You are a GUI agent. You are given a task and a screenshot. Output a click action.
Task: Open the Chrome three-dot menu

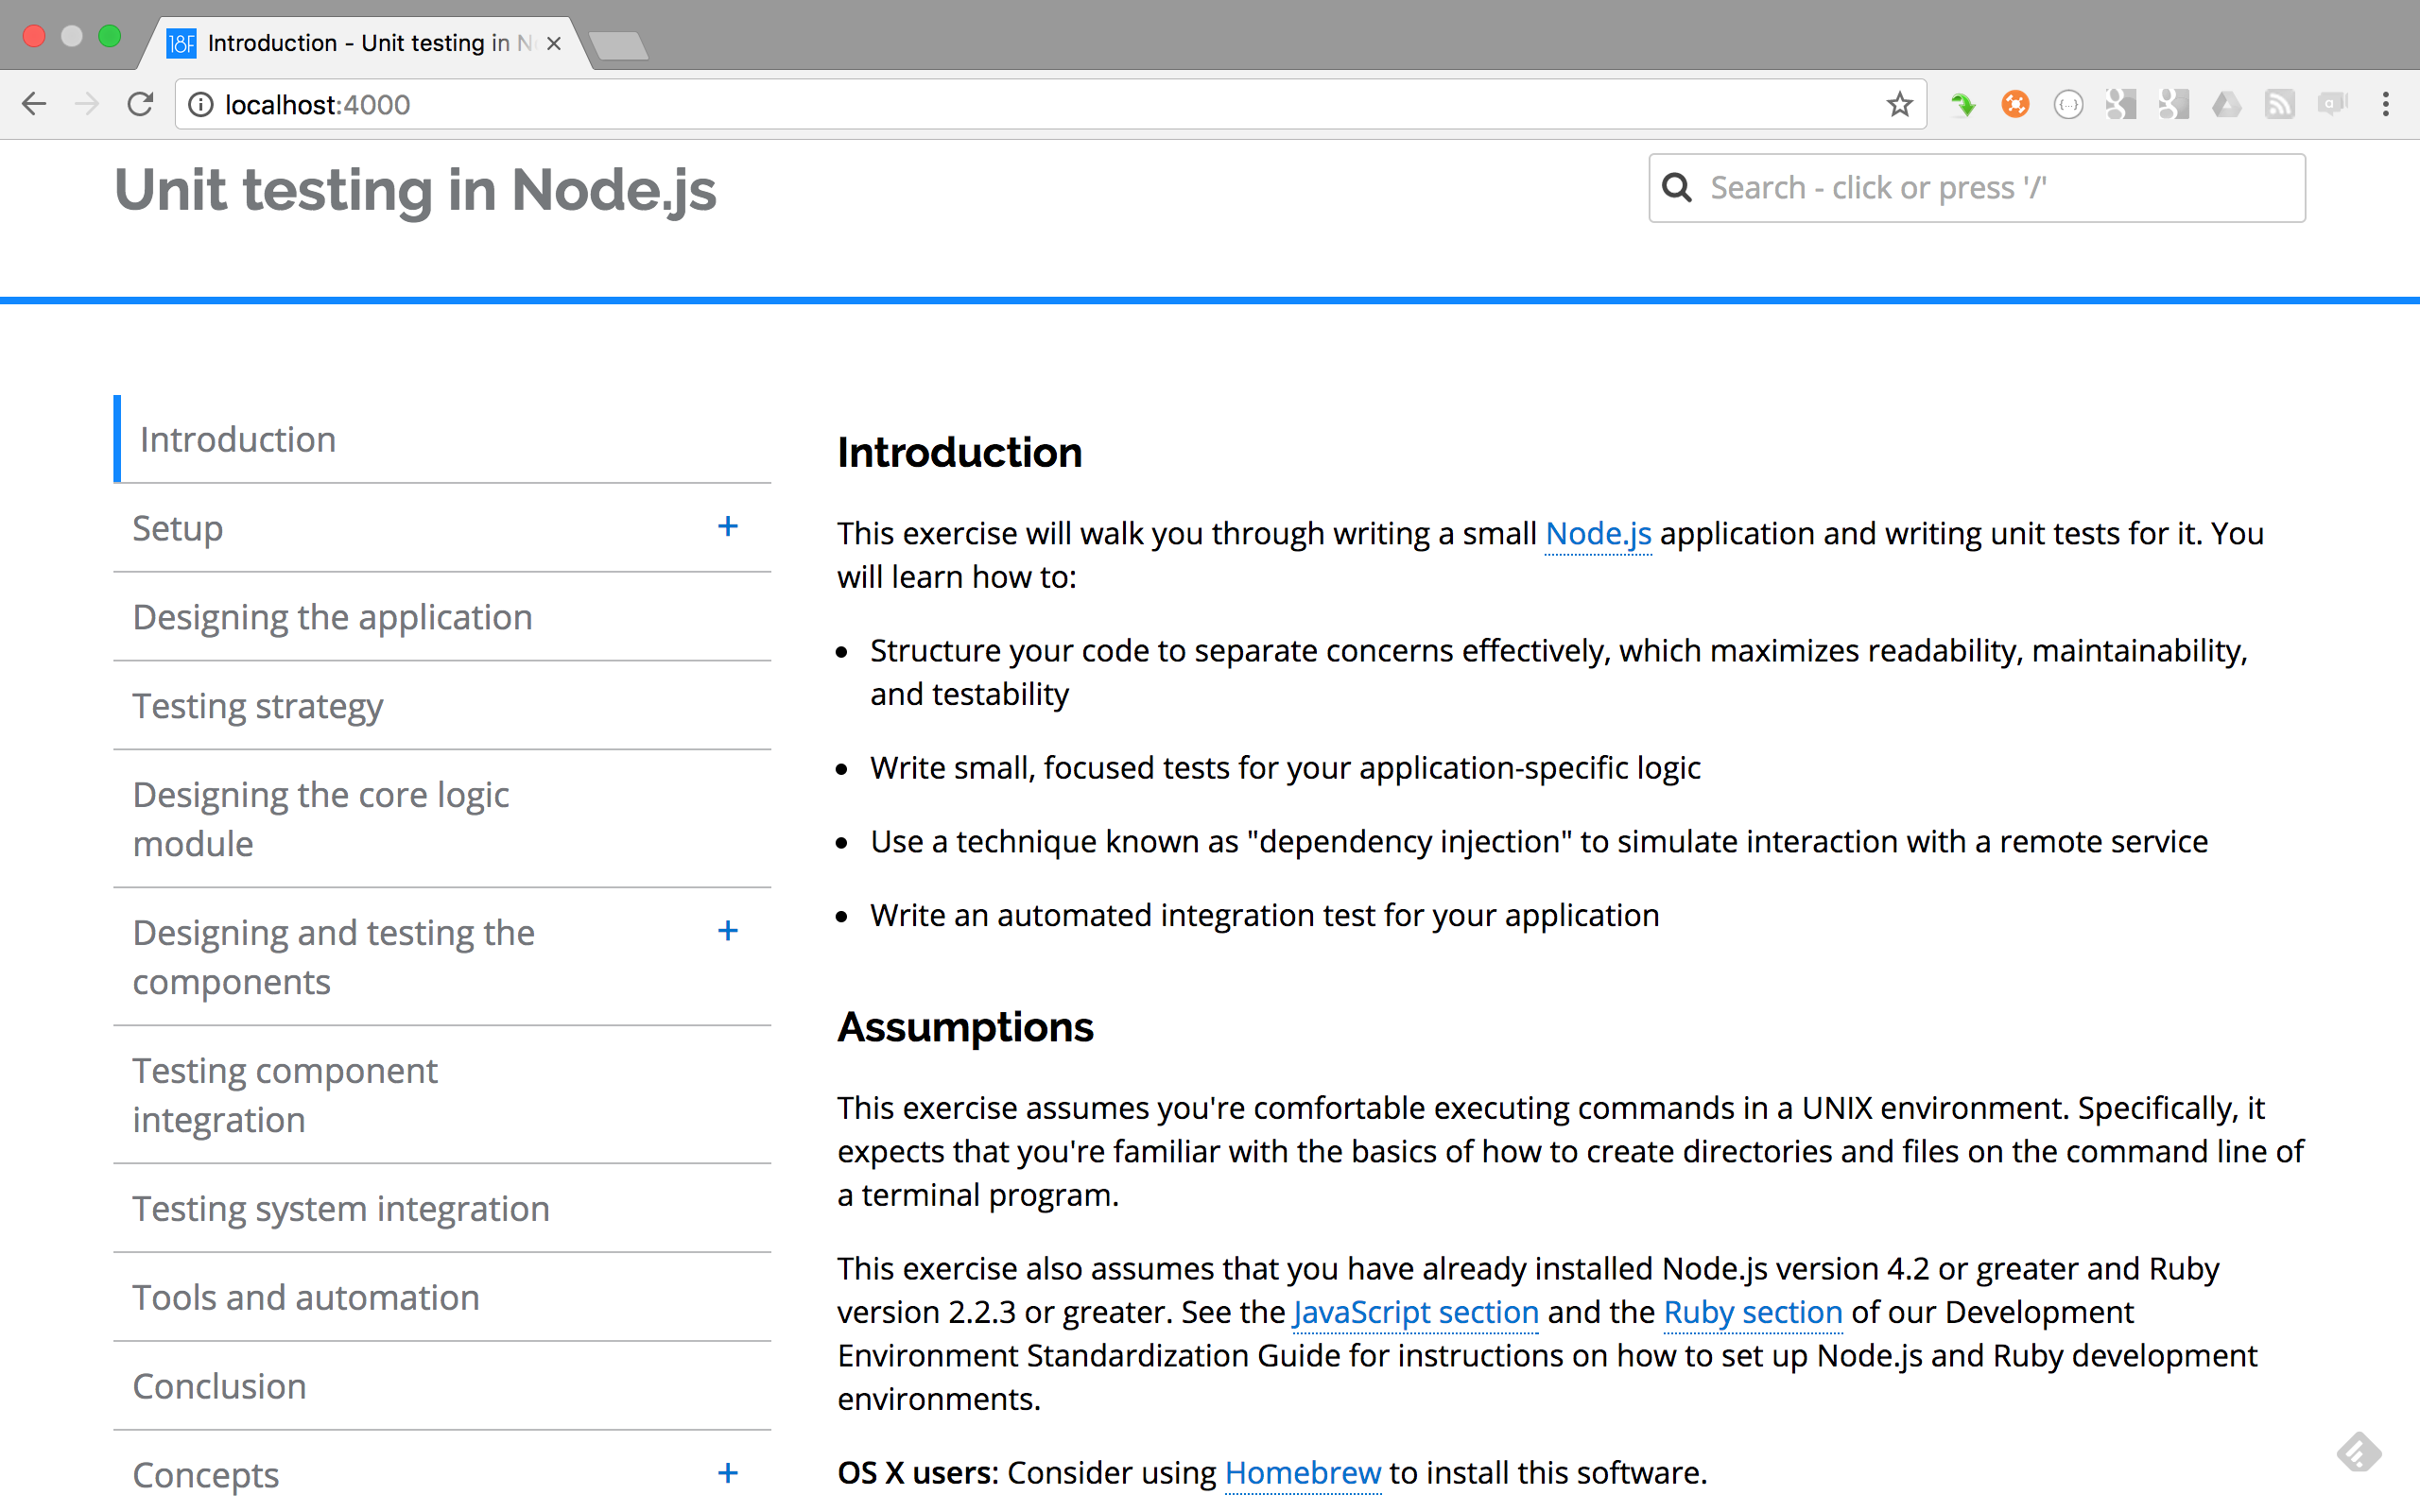click(2386, 104)
